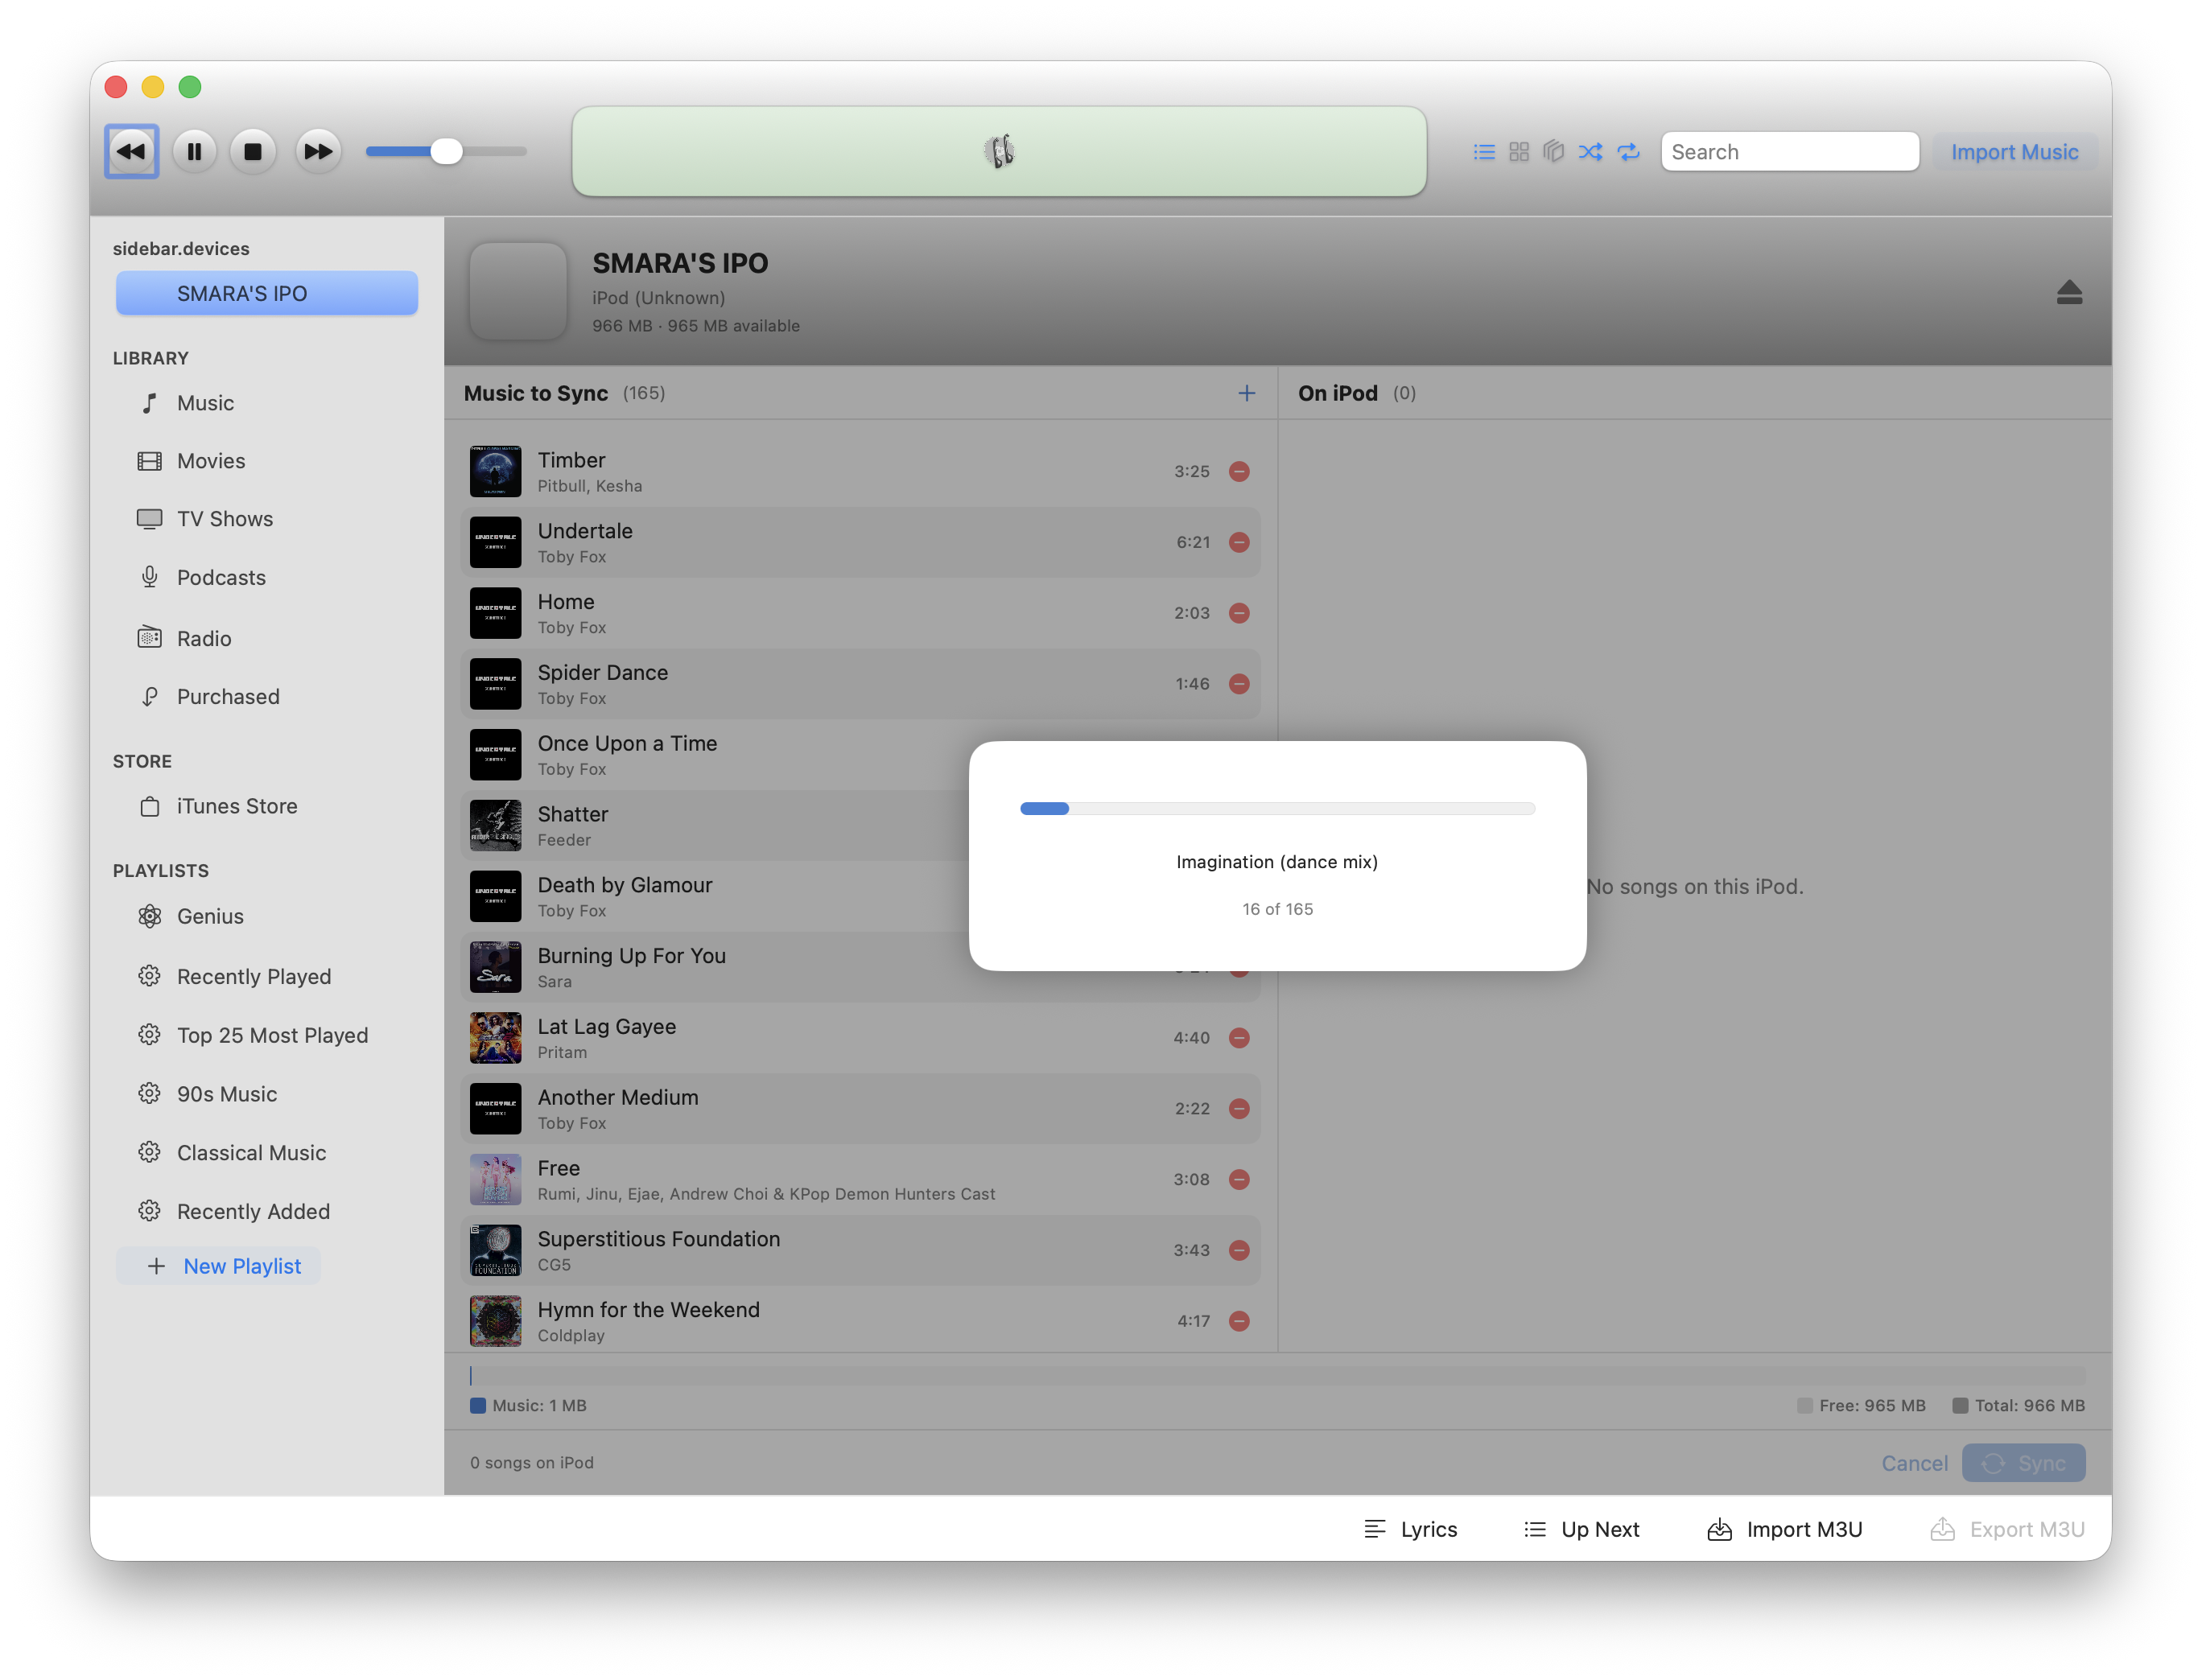The height and width of the screenshot is (1680, 2202).
Task: Switch to grid view icon
Action: coord(1519,151)
